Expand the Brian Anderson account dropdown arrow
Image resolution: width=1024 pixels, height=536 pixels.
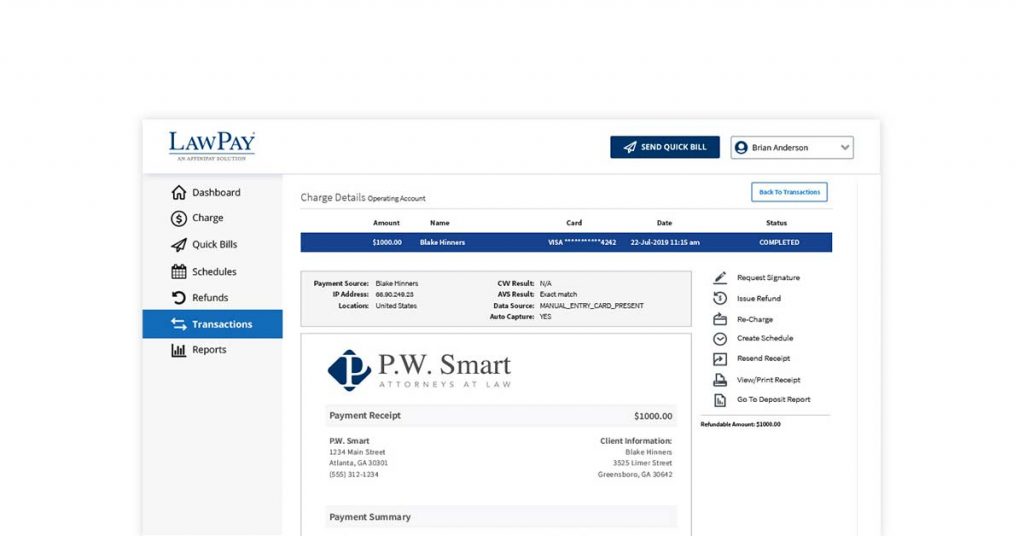click(x=845, y=148)
